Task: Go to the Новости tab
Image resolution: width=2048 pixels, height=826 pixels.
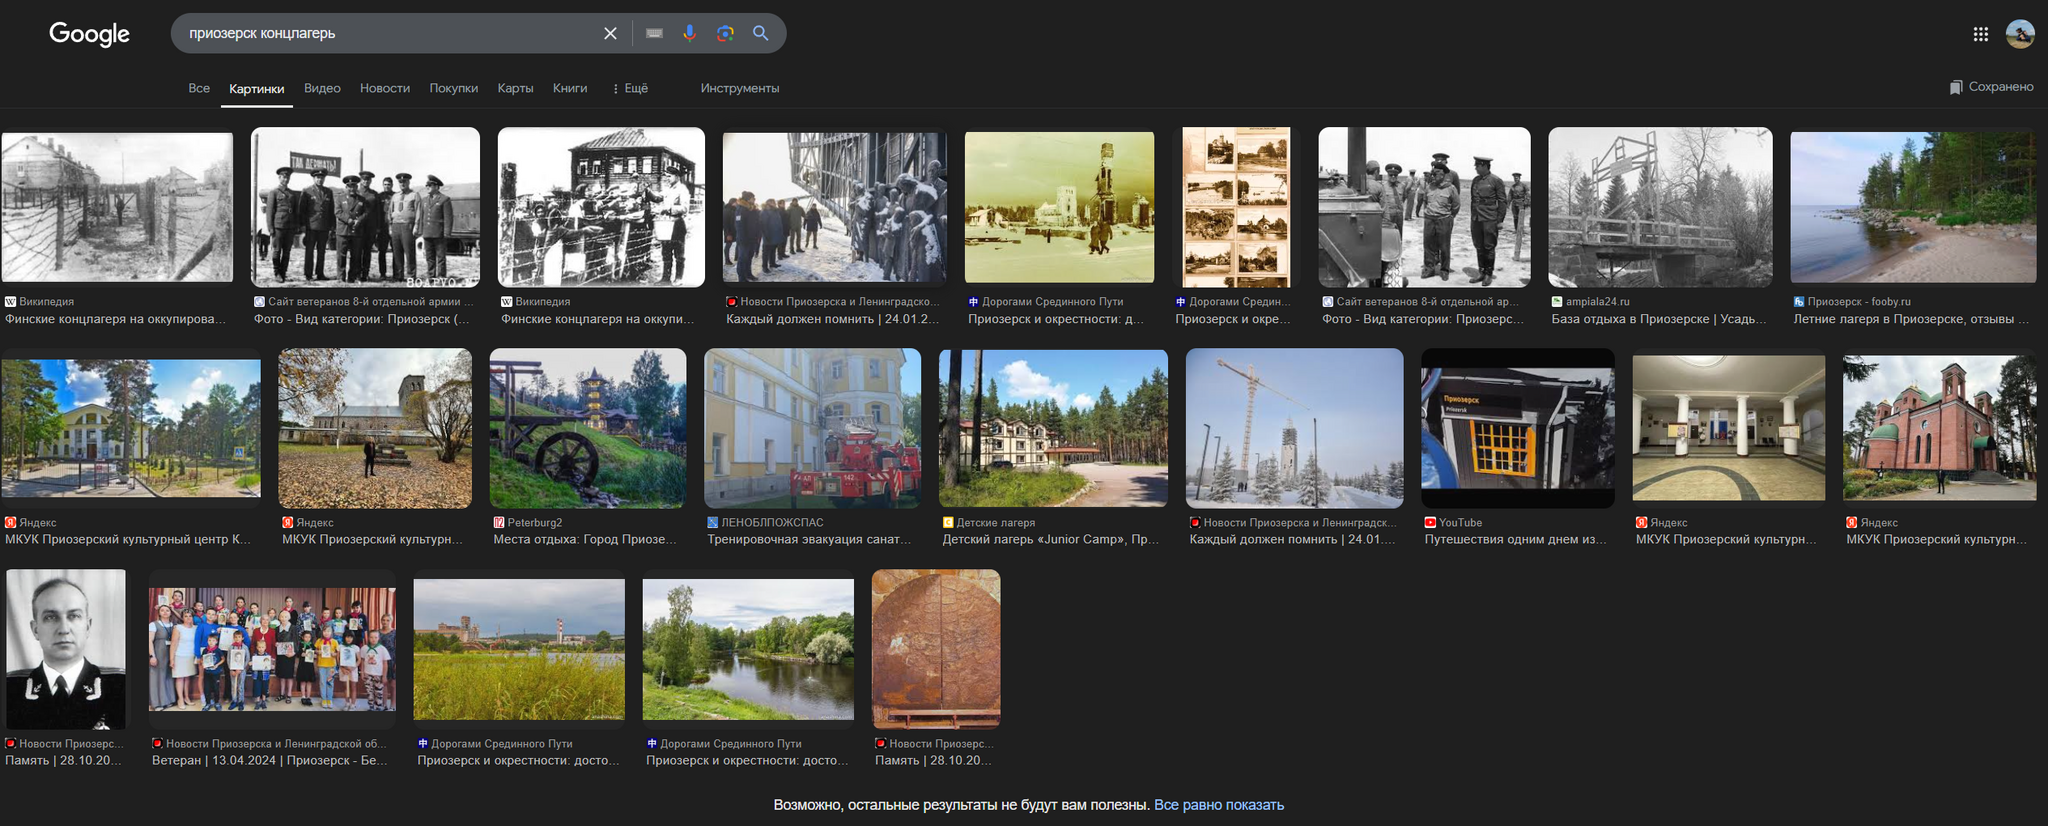Action: 385,88
